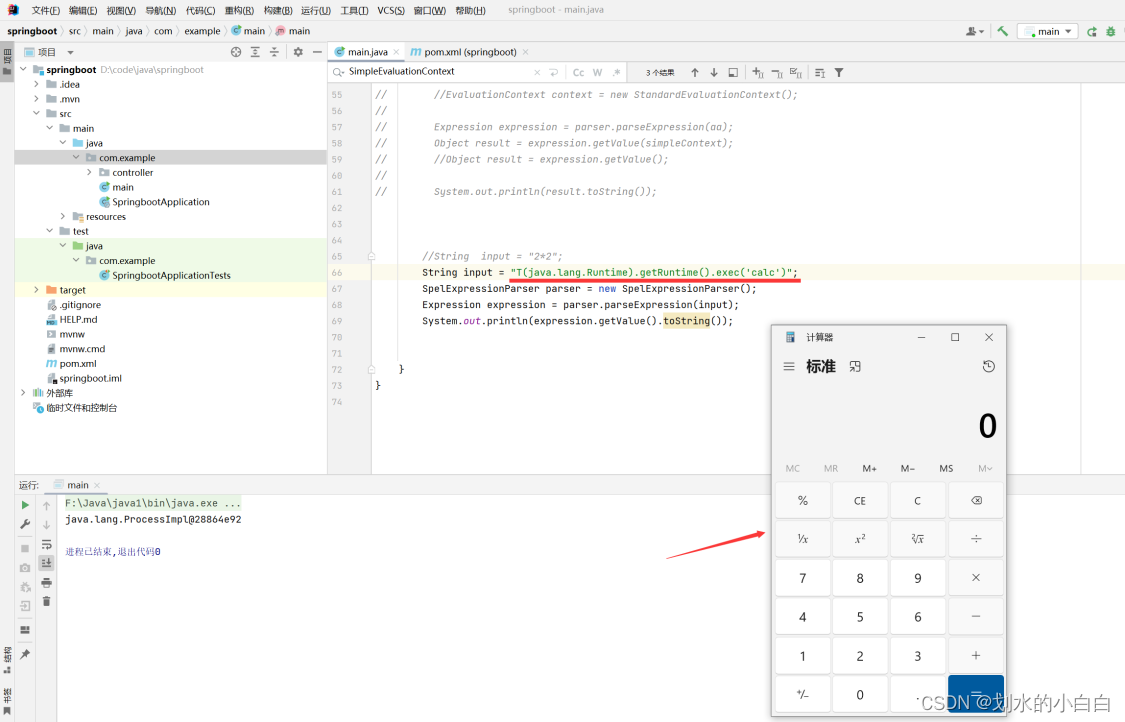Open the project view mode dropdown
The image size is (1125, 722).
70,52
